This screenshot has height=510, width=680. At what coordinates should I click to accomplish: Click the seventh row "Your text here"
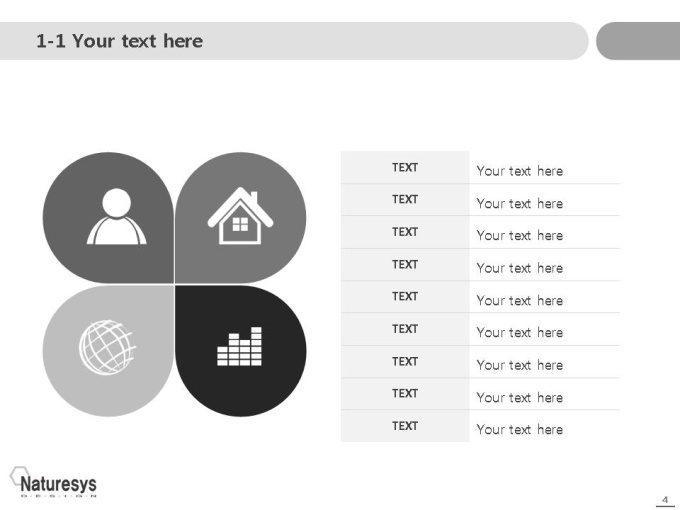[520, 365]
